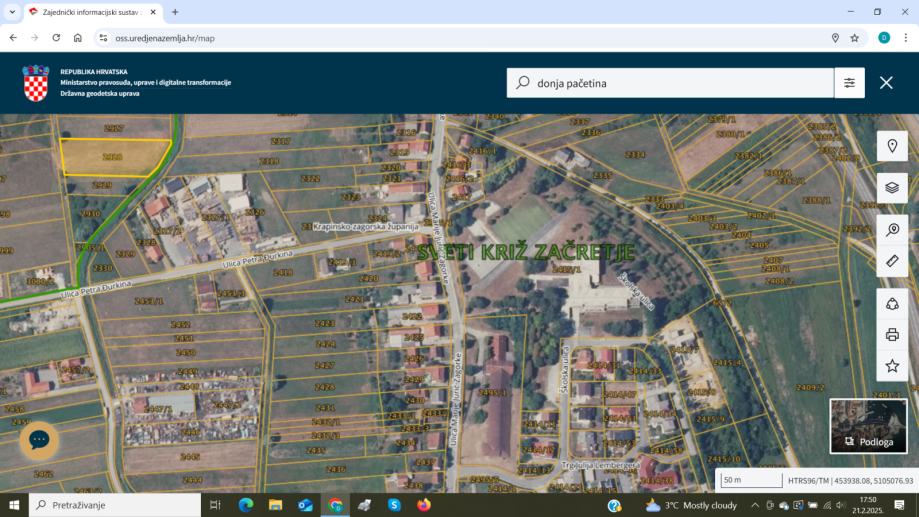919x517 pixels.
Task: Open the notification center icon
Action: tap(899, 505)
